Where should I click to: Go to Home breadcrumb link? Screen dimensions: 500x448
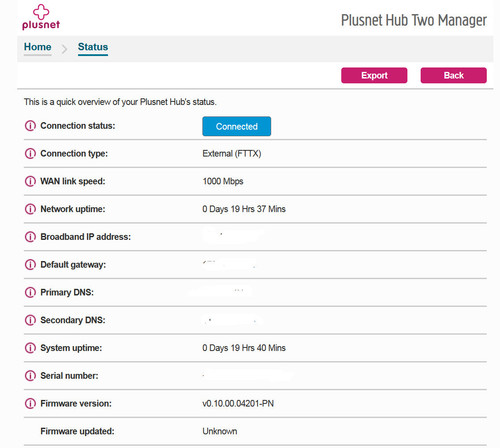[x=38, y=47]
